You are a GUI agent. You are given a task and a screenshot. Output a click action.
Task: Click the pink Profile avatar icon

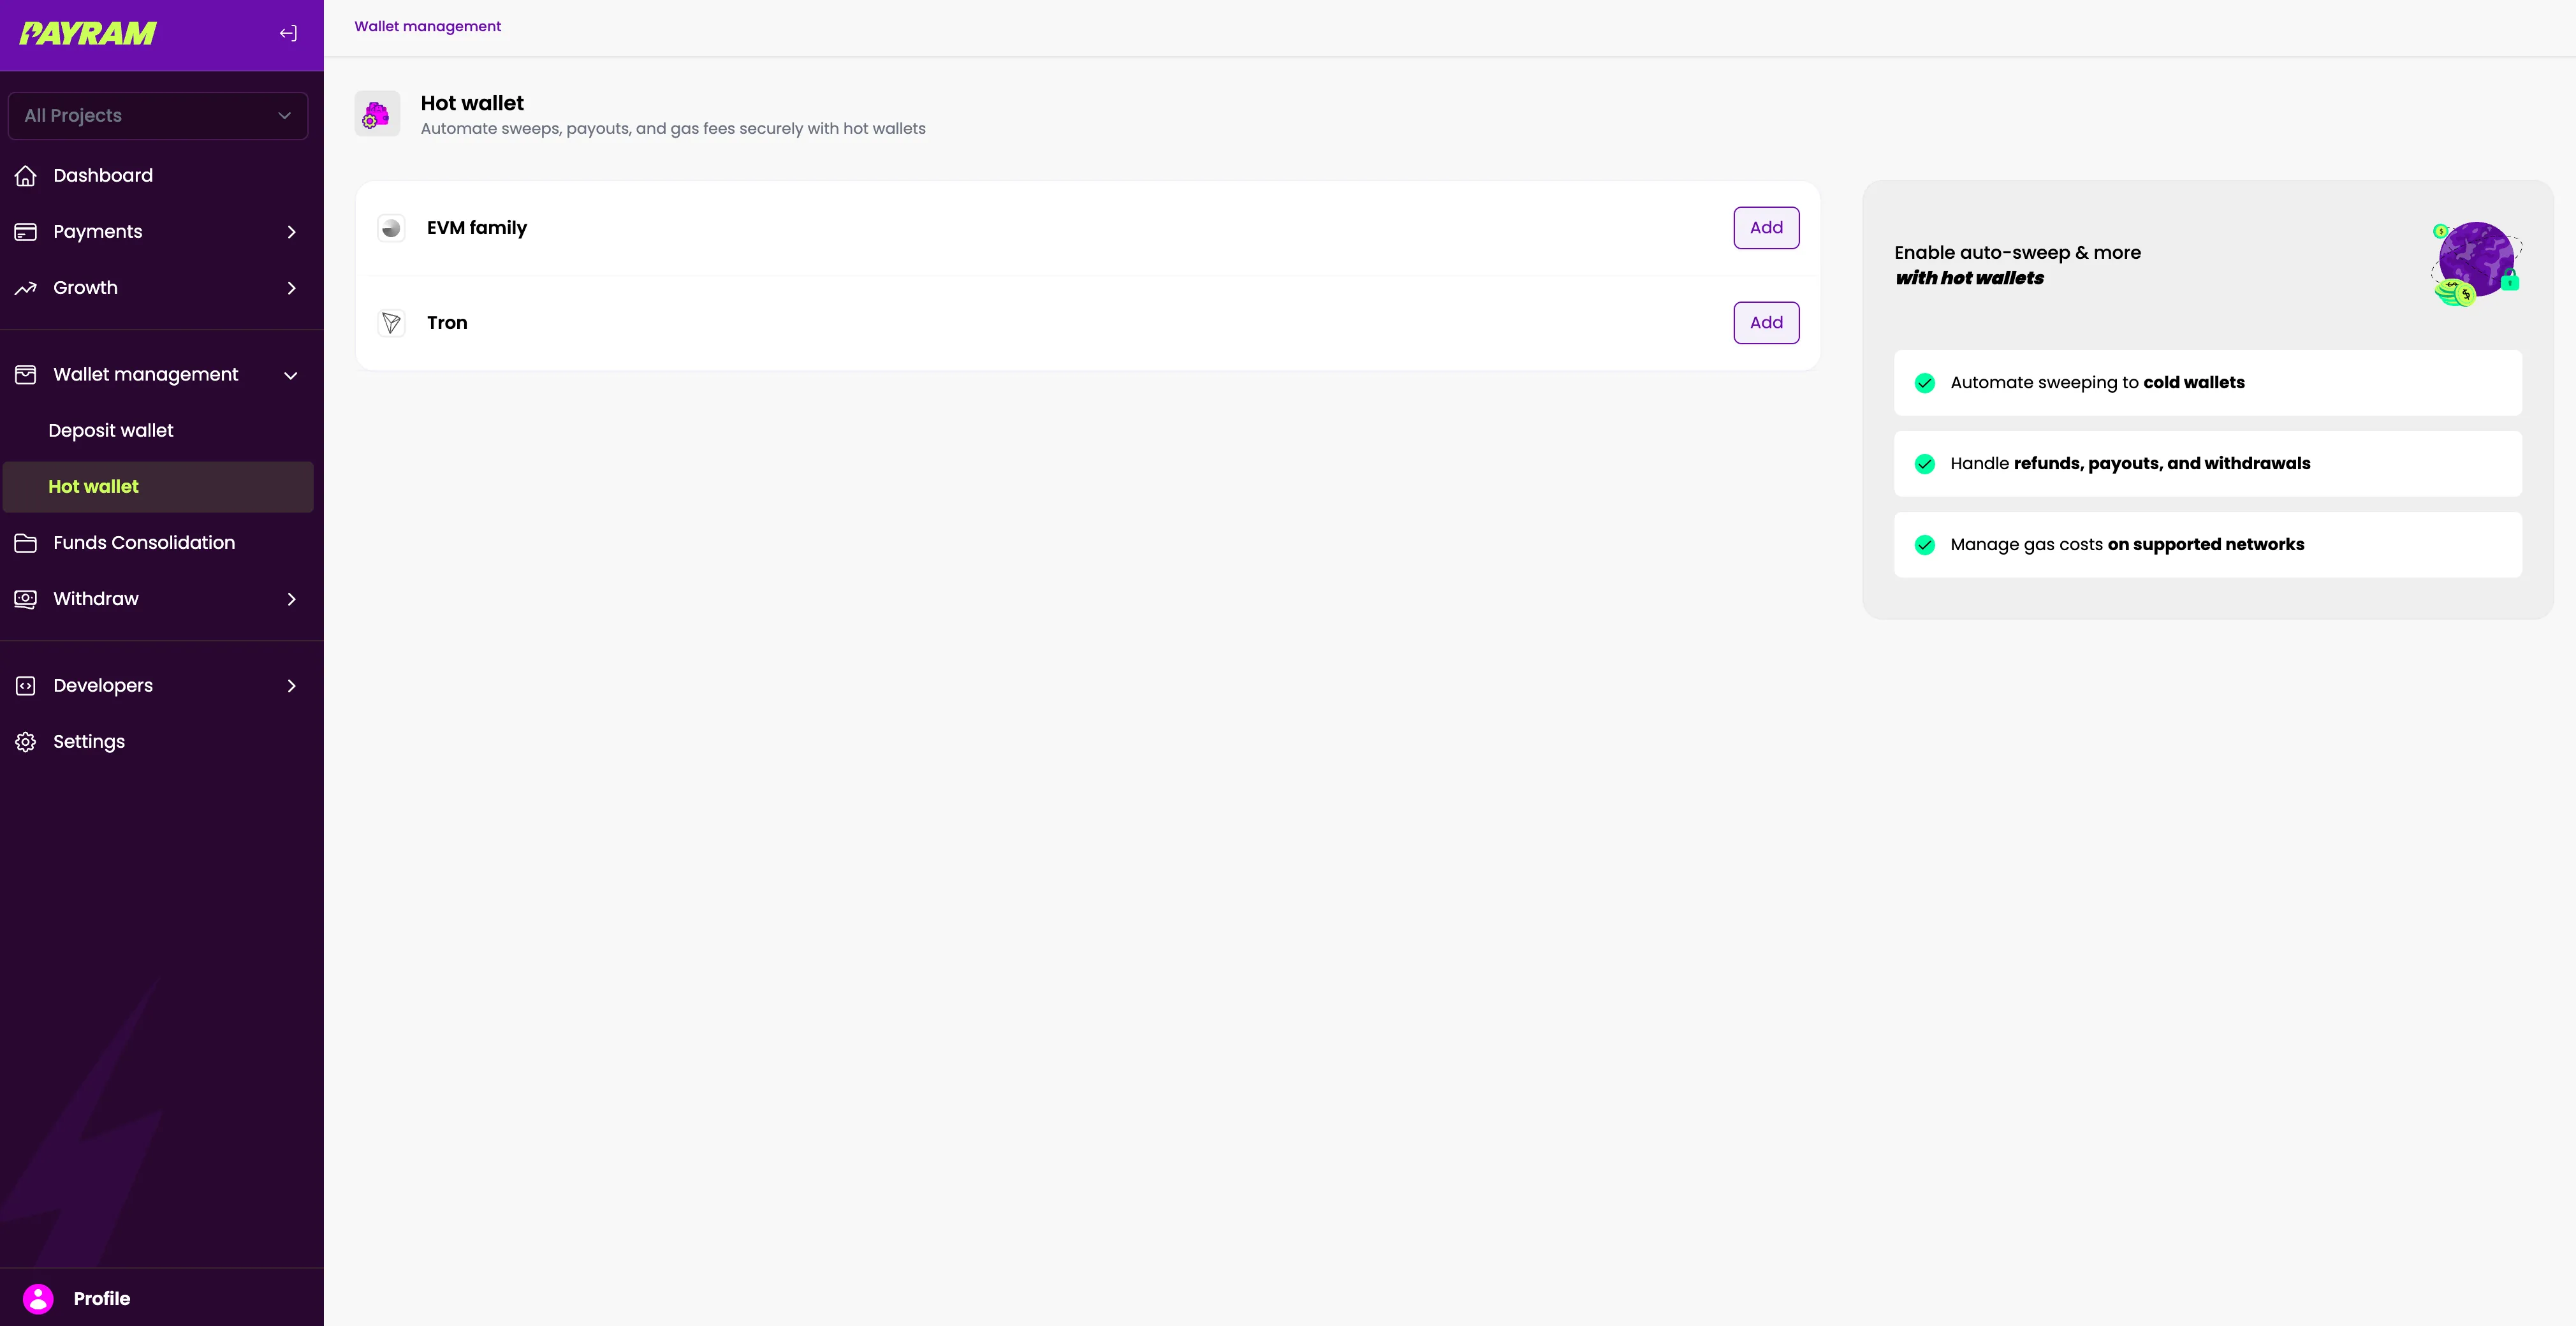(x=38, y=1298)
